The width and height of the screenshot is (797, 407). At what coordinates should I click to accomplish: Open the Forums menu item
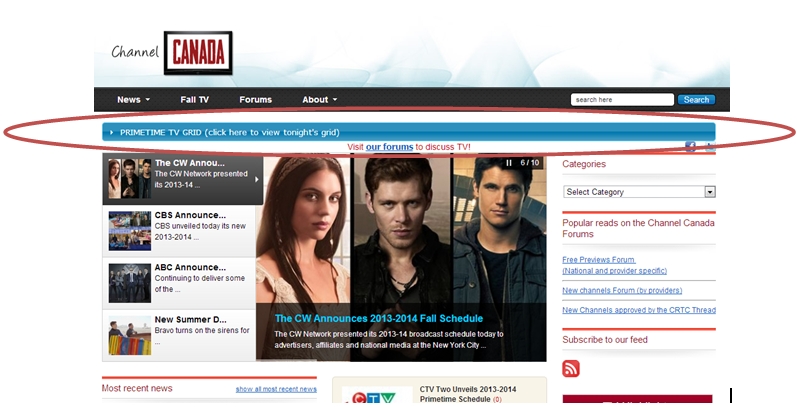point(255,100)
